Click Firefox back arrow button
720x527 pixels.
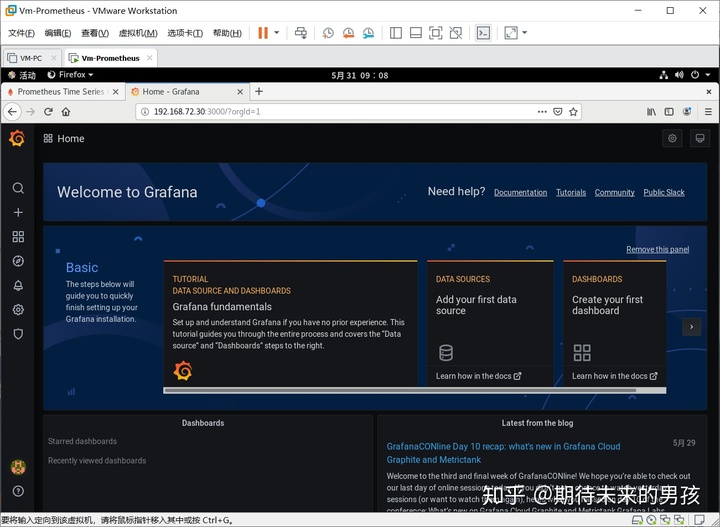pyautogui.click(x=12, y=112)
